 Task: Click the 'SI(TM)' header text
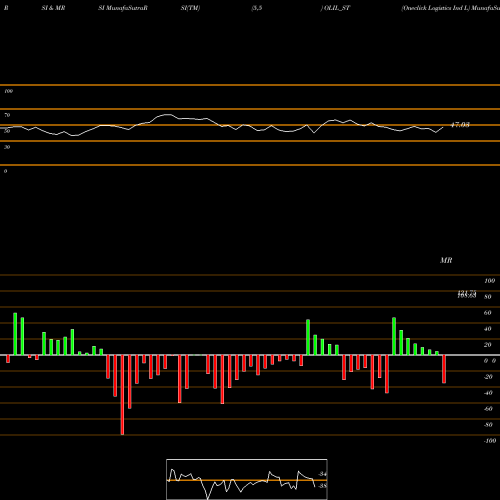(190, 8)
